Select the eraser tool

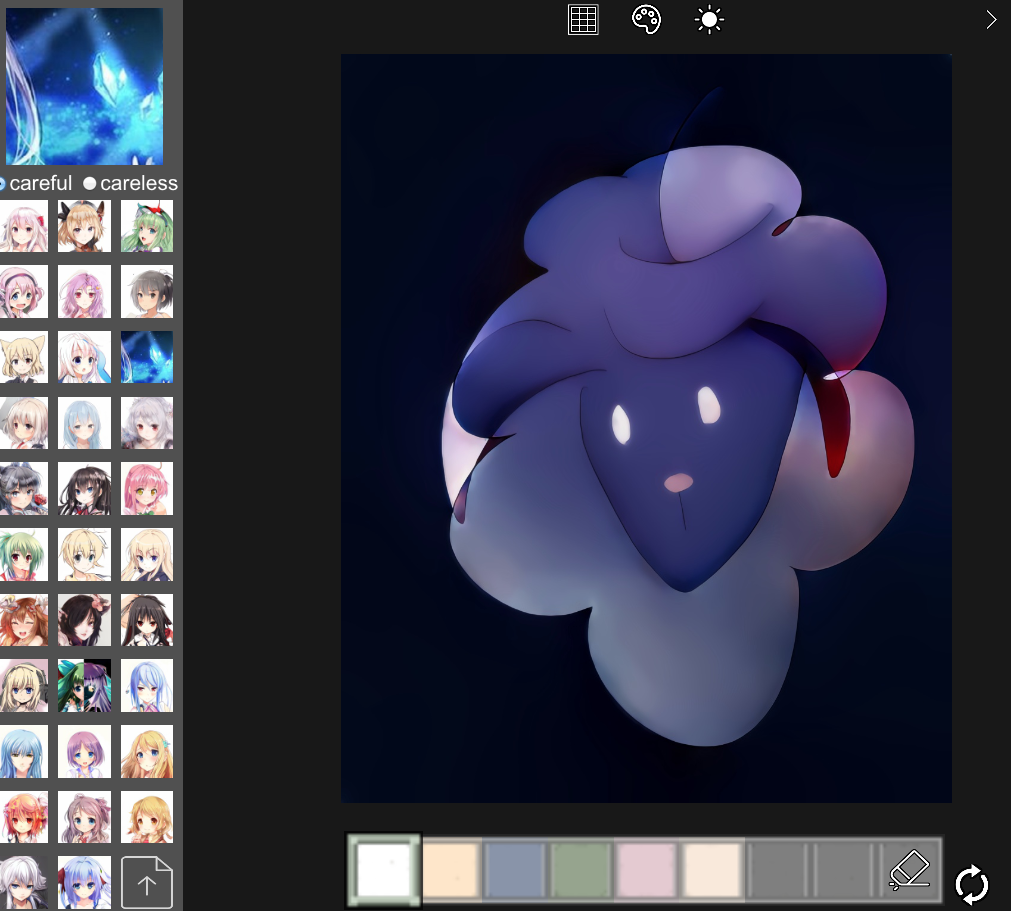point(910,869)
